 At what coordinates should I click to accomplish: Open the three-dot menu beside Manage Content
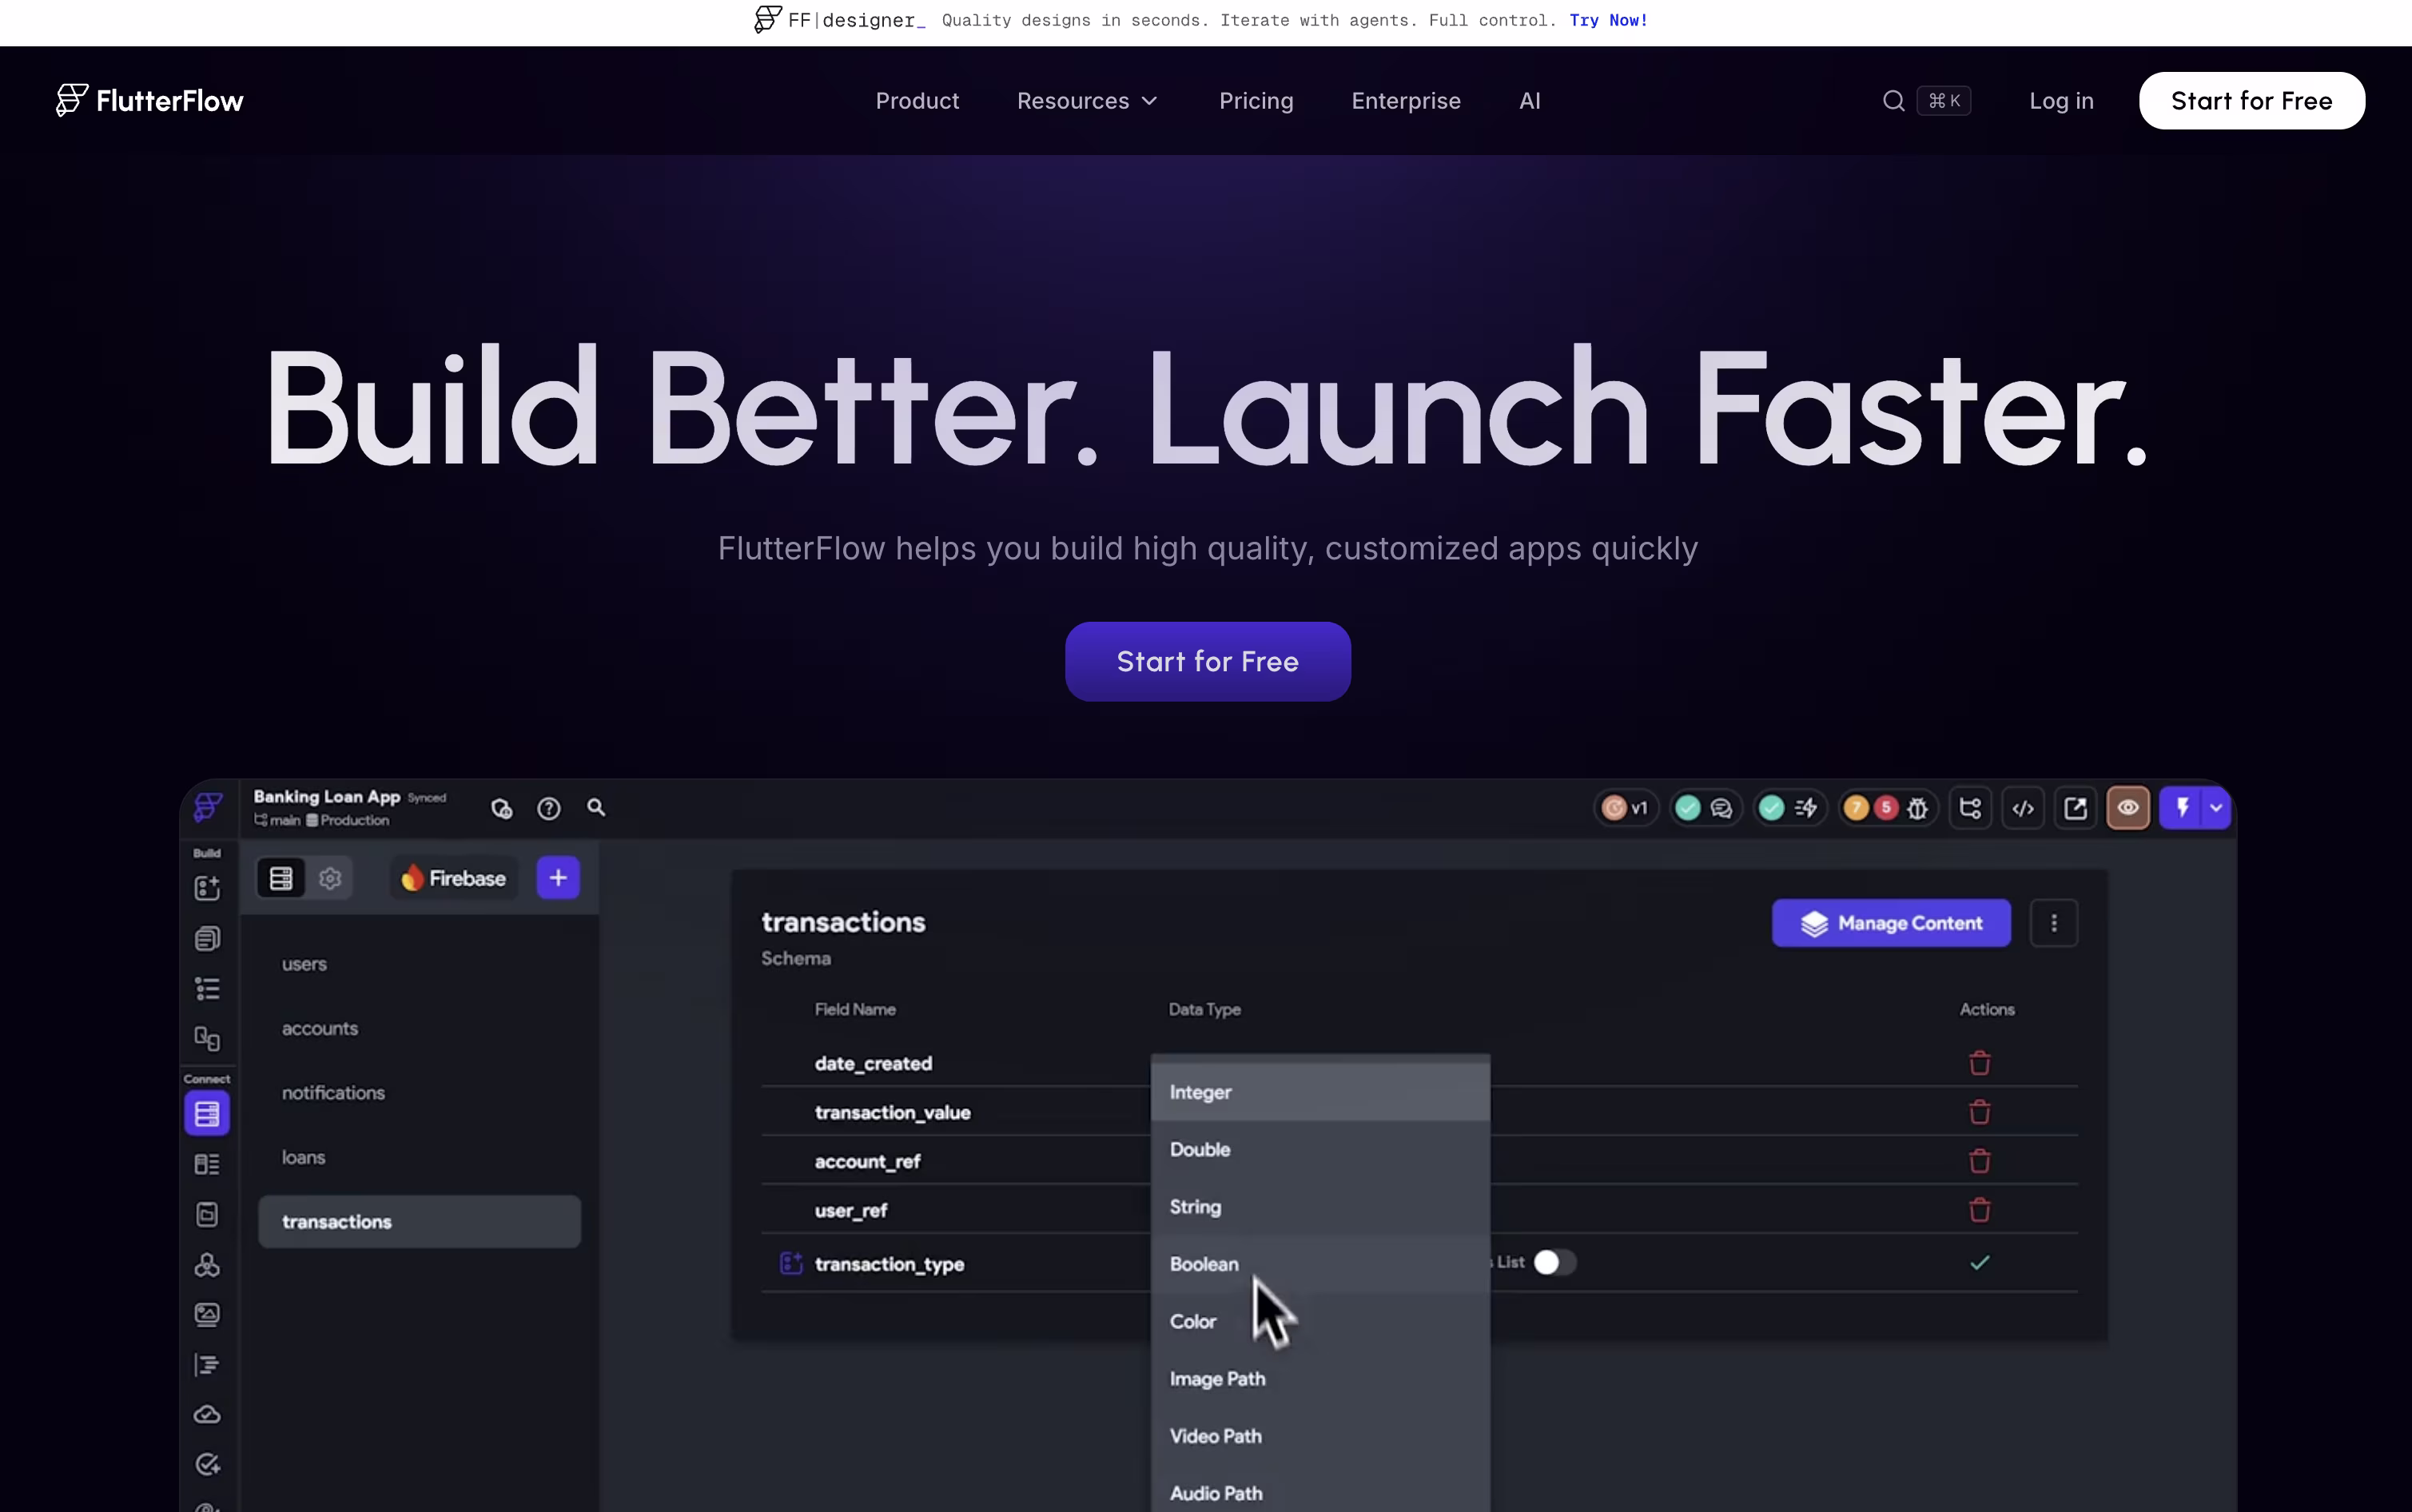[x=2054, y=923]
